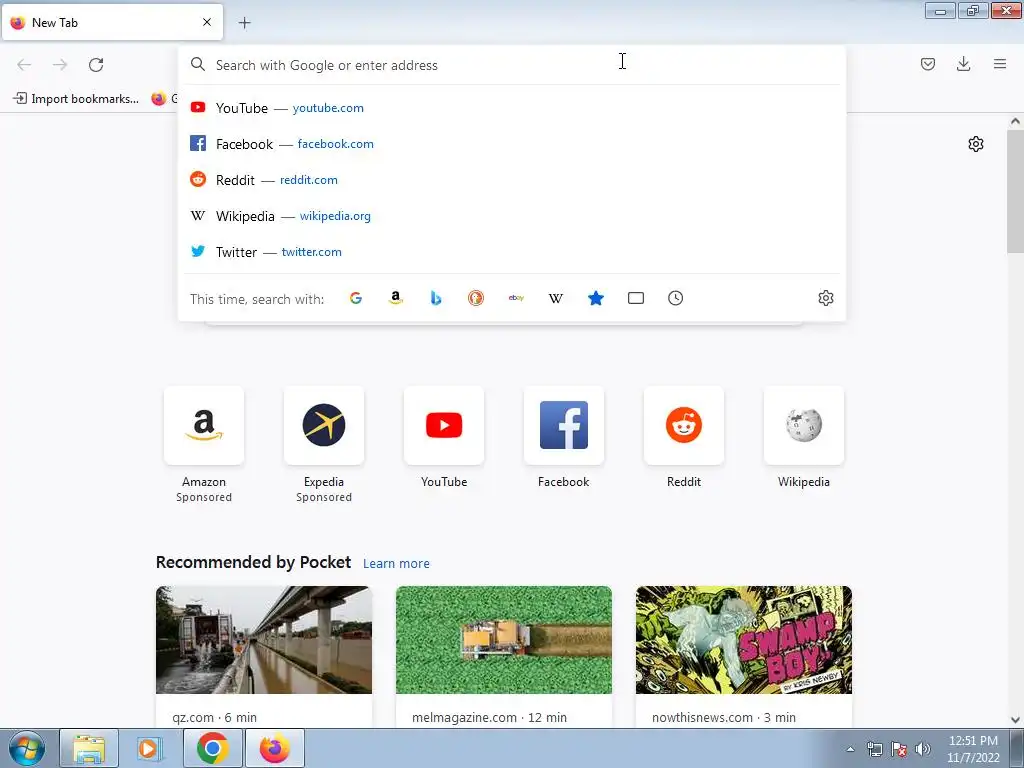Search this time with eBay icon
Image resolution: width=1024 pixels, height=768 pixels.
[516, 298]
